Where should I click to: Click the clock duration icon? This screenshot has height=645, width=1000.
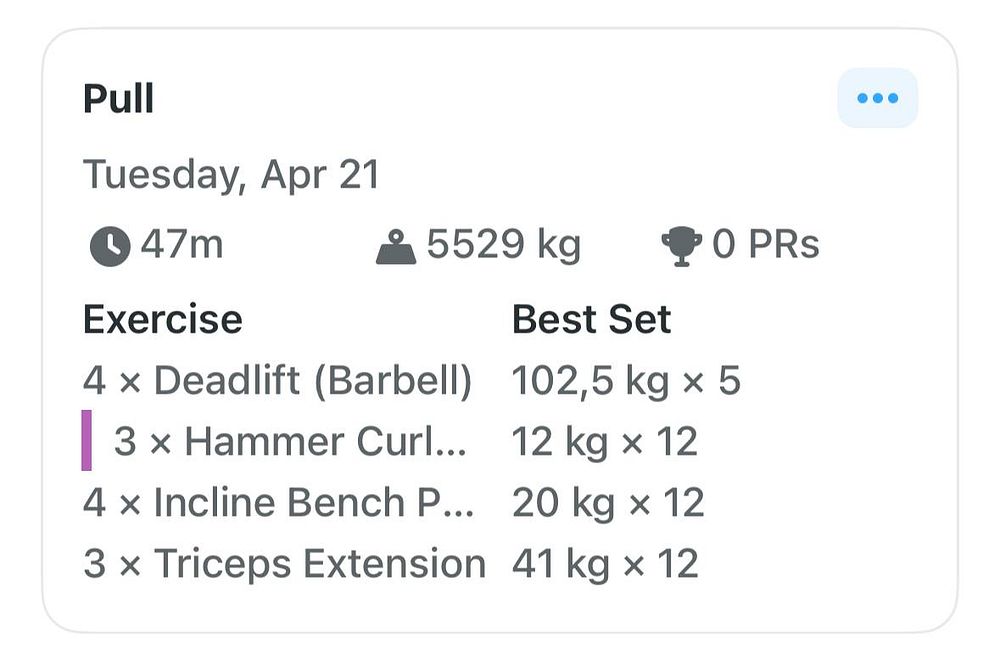[109, 246]
